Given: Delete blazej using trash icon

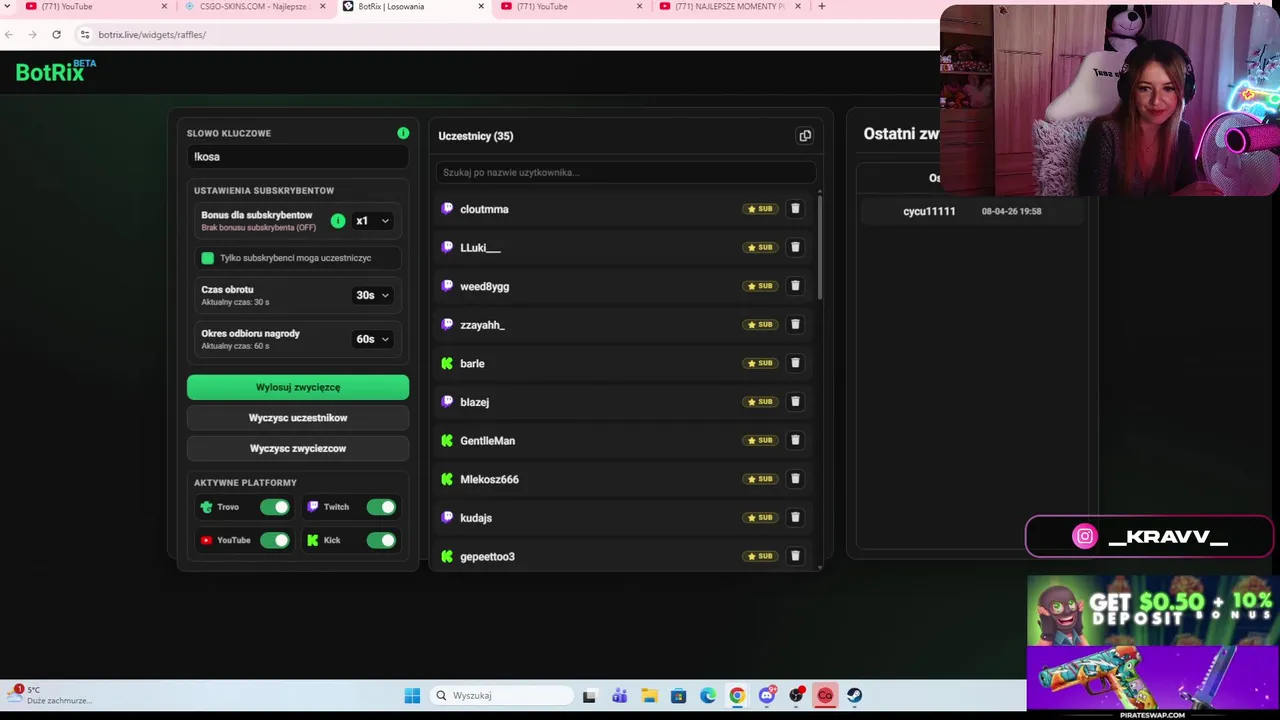Looking at the screenshot, I should (795, 401).
